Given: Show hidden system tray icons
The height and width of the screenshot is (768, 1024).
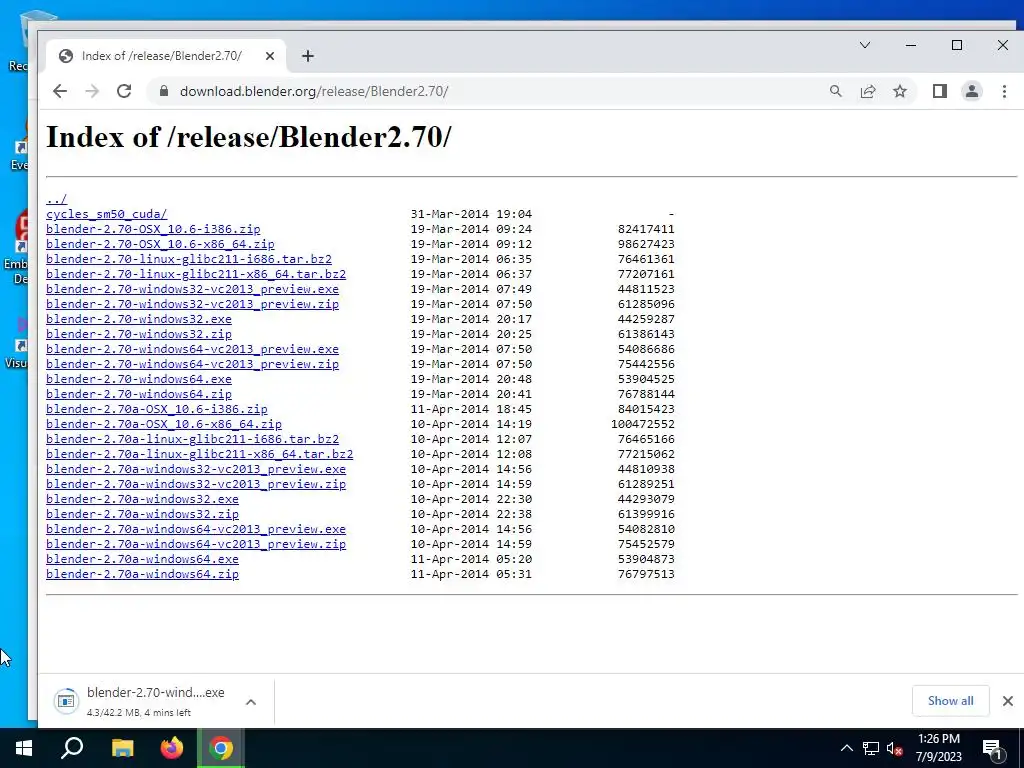Looking at the screenshot, I should click(x=846, y=748).
